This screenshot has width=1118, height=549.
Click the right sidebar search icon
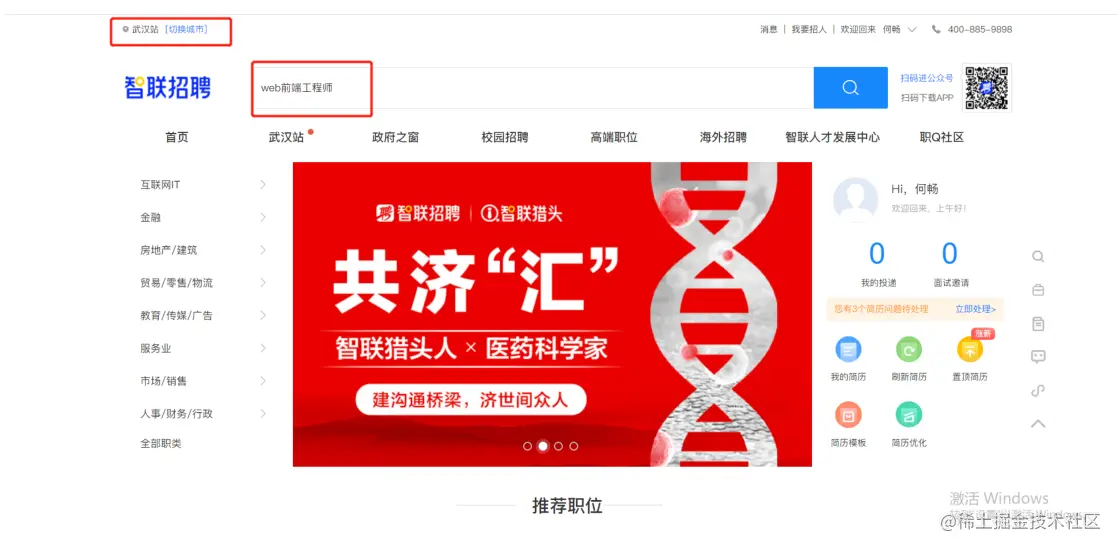(x=1038, y=257)
